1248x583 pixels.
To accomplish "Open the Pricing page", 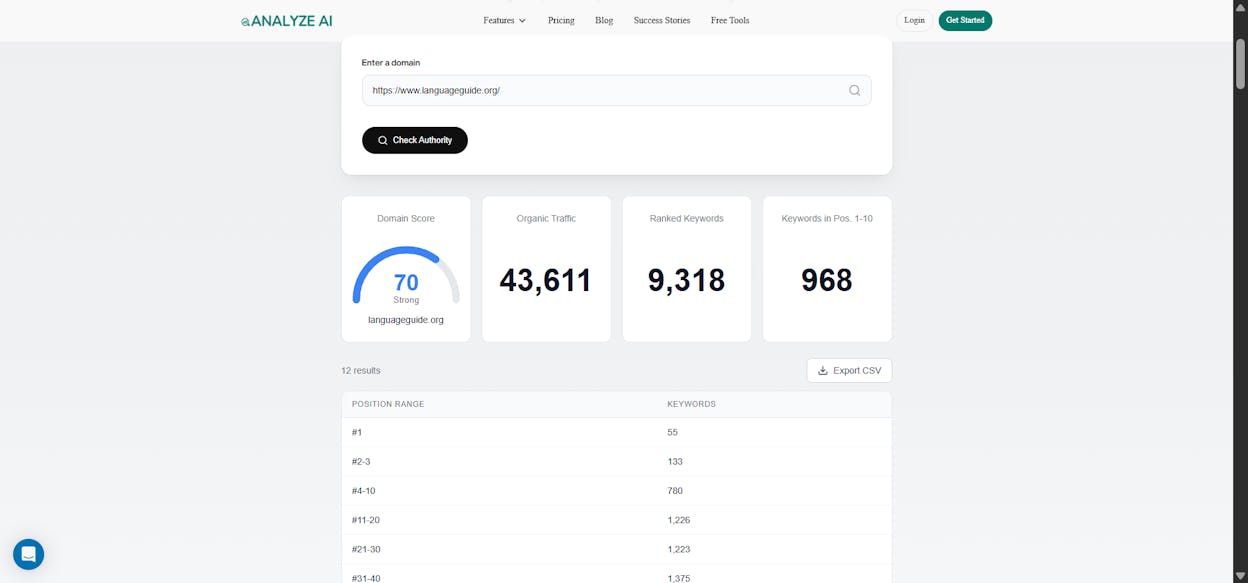I will click(x=561, y=20).
